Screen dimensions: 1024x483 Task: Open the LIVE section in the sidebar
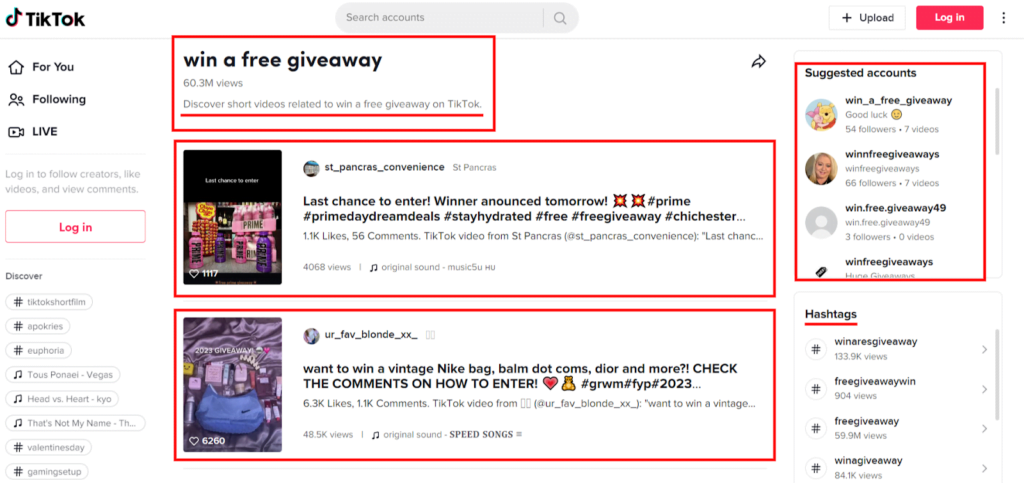(33, 132)
